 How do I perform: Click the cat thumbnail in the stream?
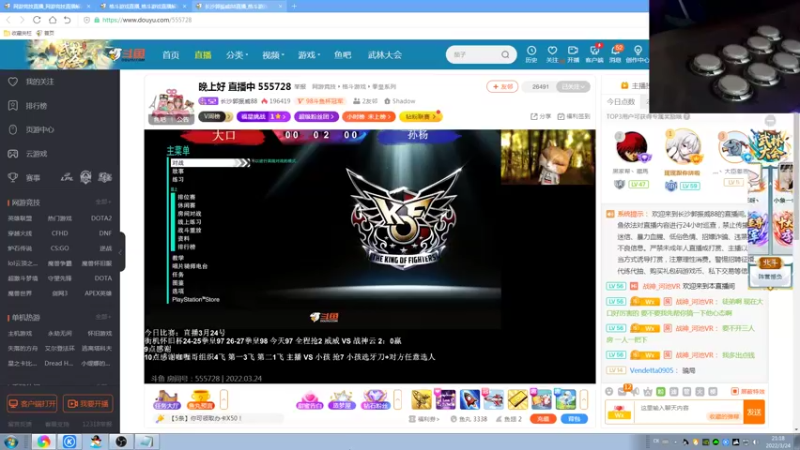(548, 157)
